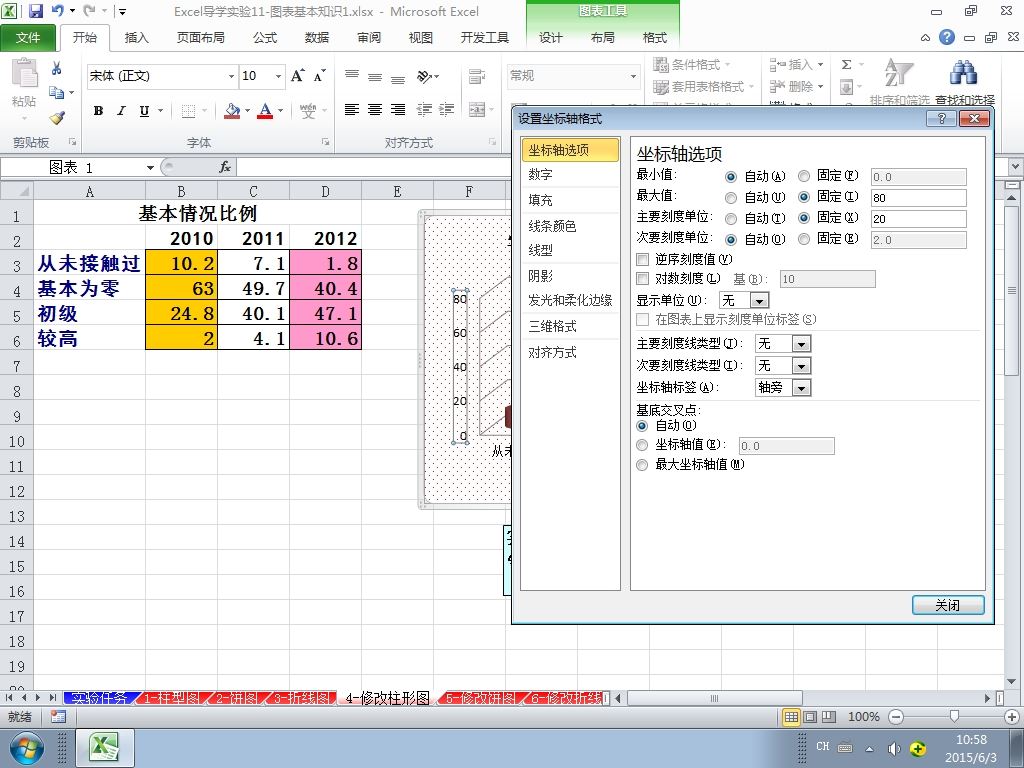Open the font size dropdown
This screenshot has width=1024, height=768.
(279, 76)
